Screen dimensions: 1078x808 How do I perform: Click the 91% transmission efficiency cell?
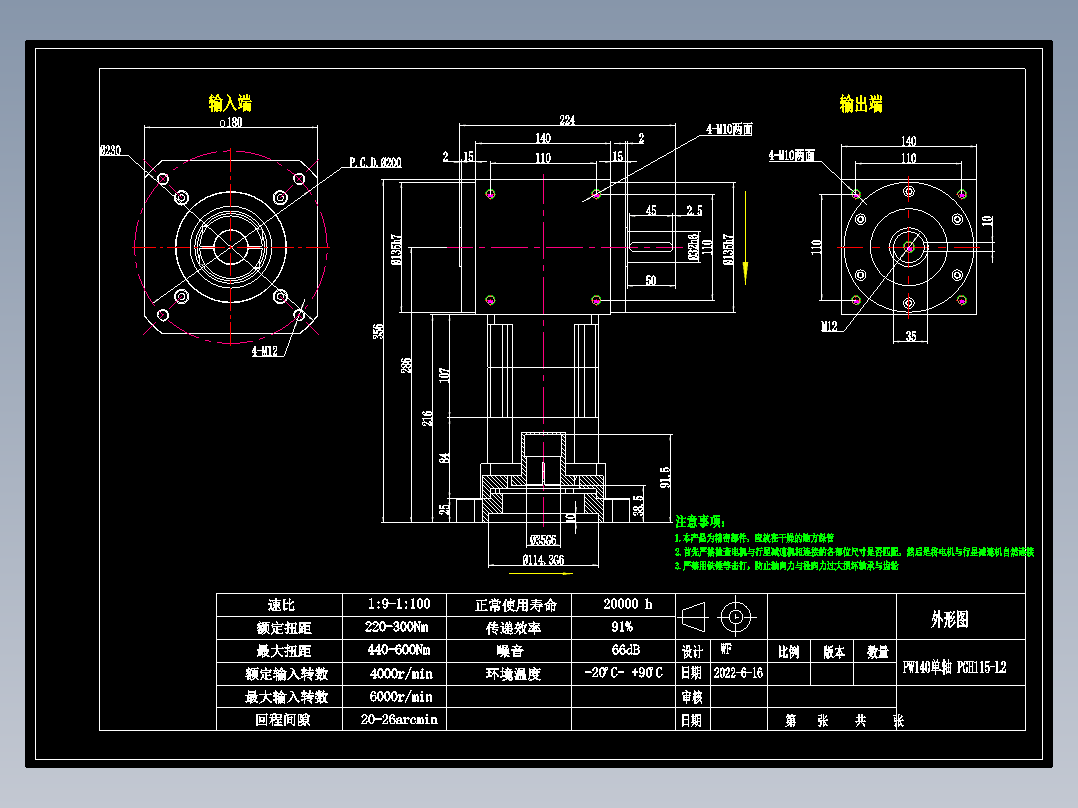click(622, 626)
